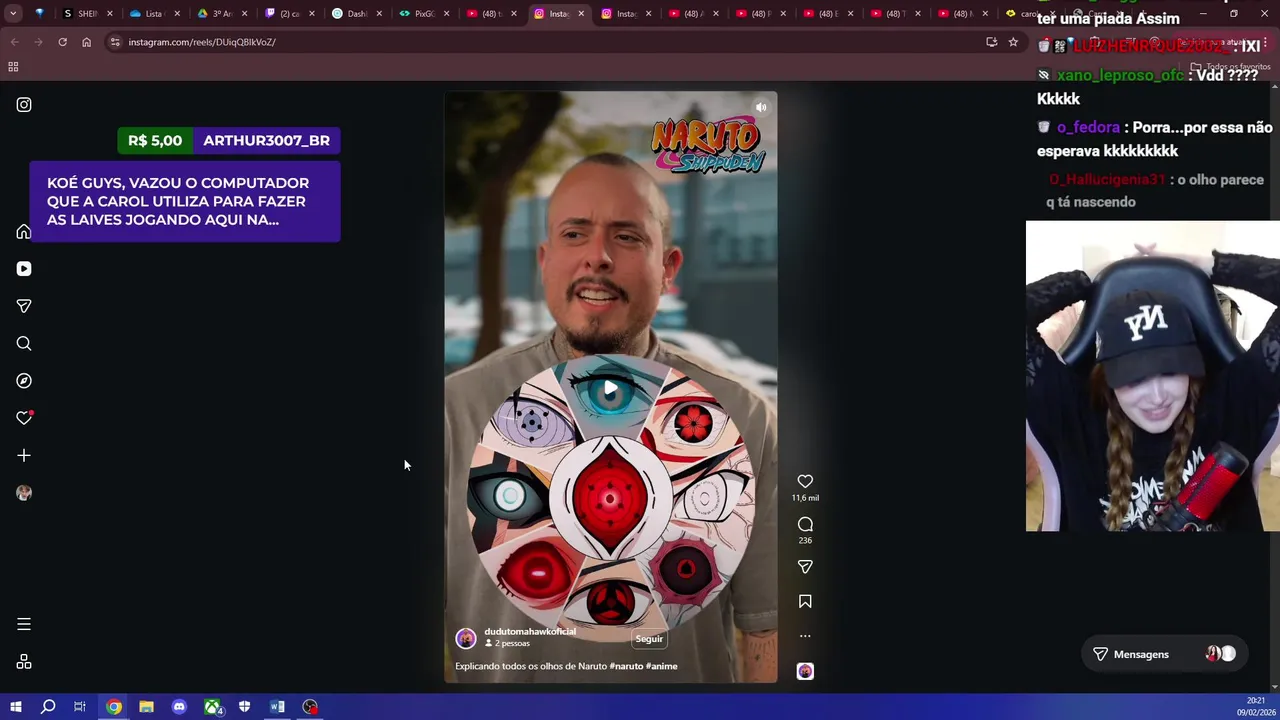Open the sidebar Direct messages icon
Viewport: 1280px width, 720px height.
coord(24,306)
